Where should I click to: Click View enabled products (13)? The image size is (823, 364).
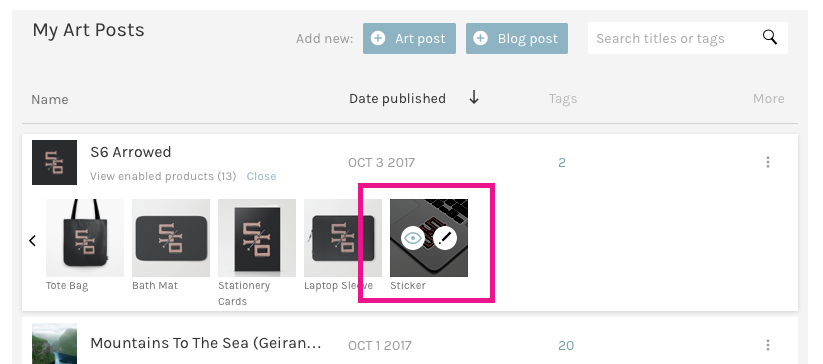[x=163, y=176]
